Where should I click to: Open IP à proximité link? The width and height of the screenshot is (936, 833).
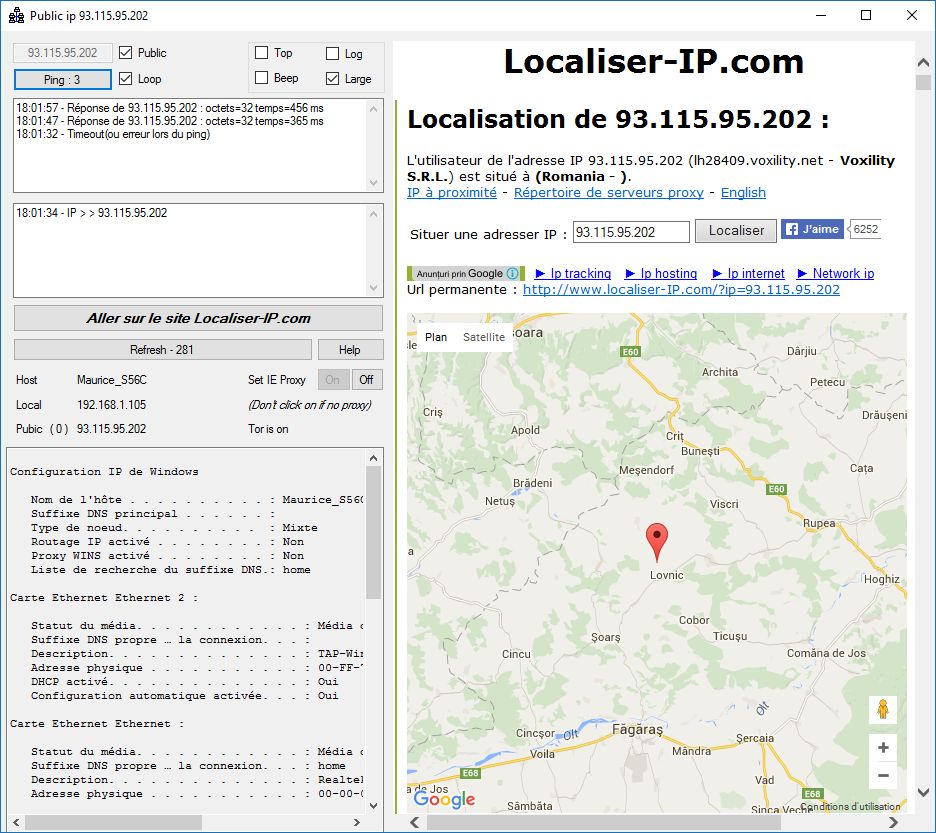coord(452,192)
